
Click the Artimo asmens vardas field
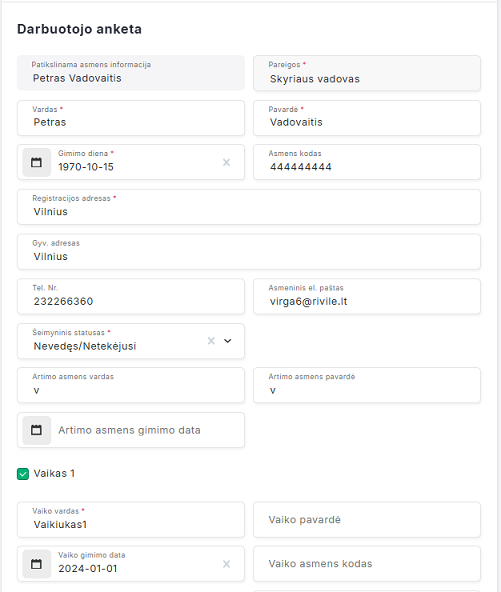tap(131, 385)
